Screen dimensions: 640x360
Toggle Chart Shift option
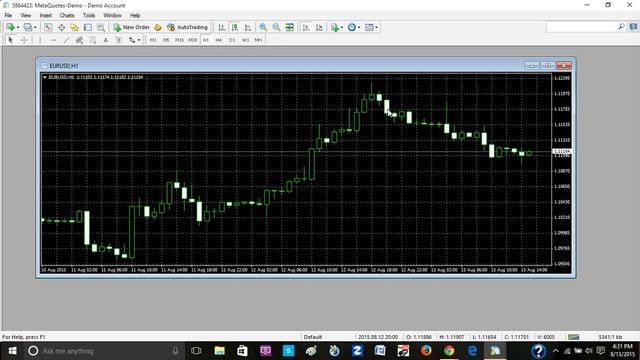[x=319, y=27]
